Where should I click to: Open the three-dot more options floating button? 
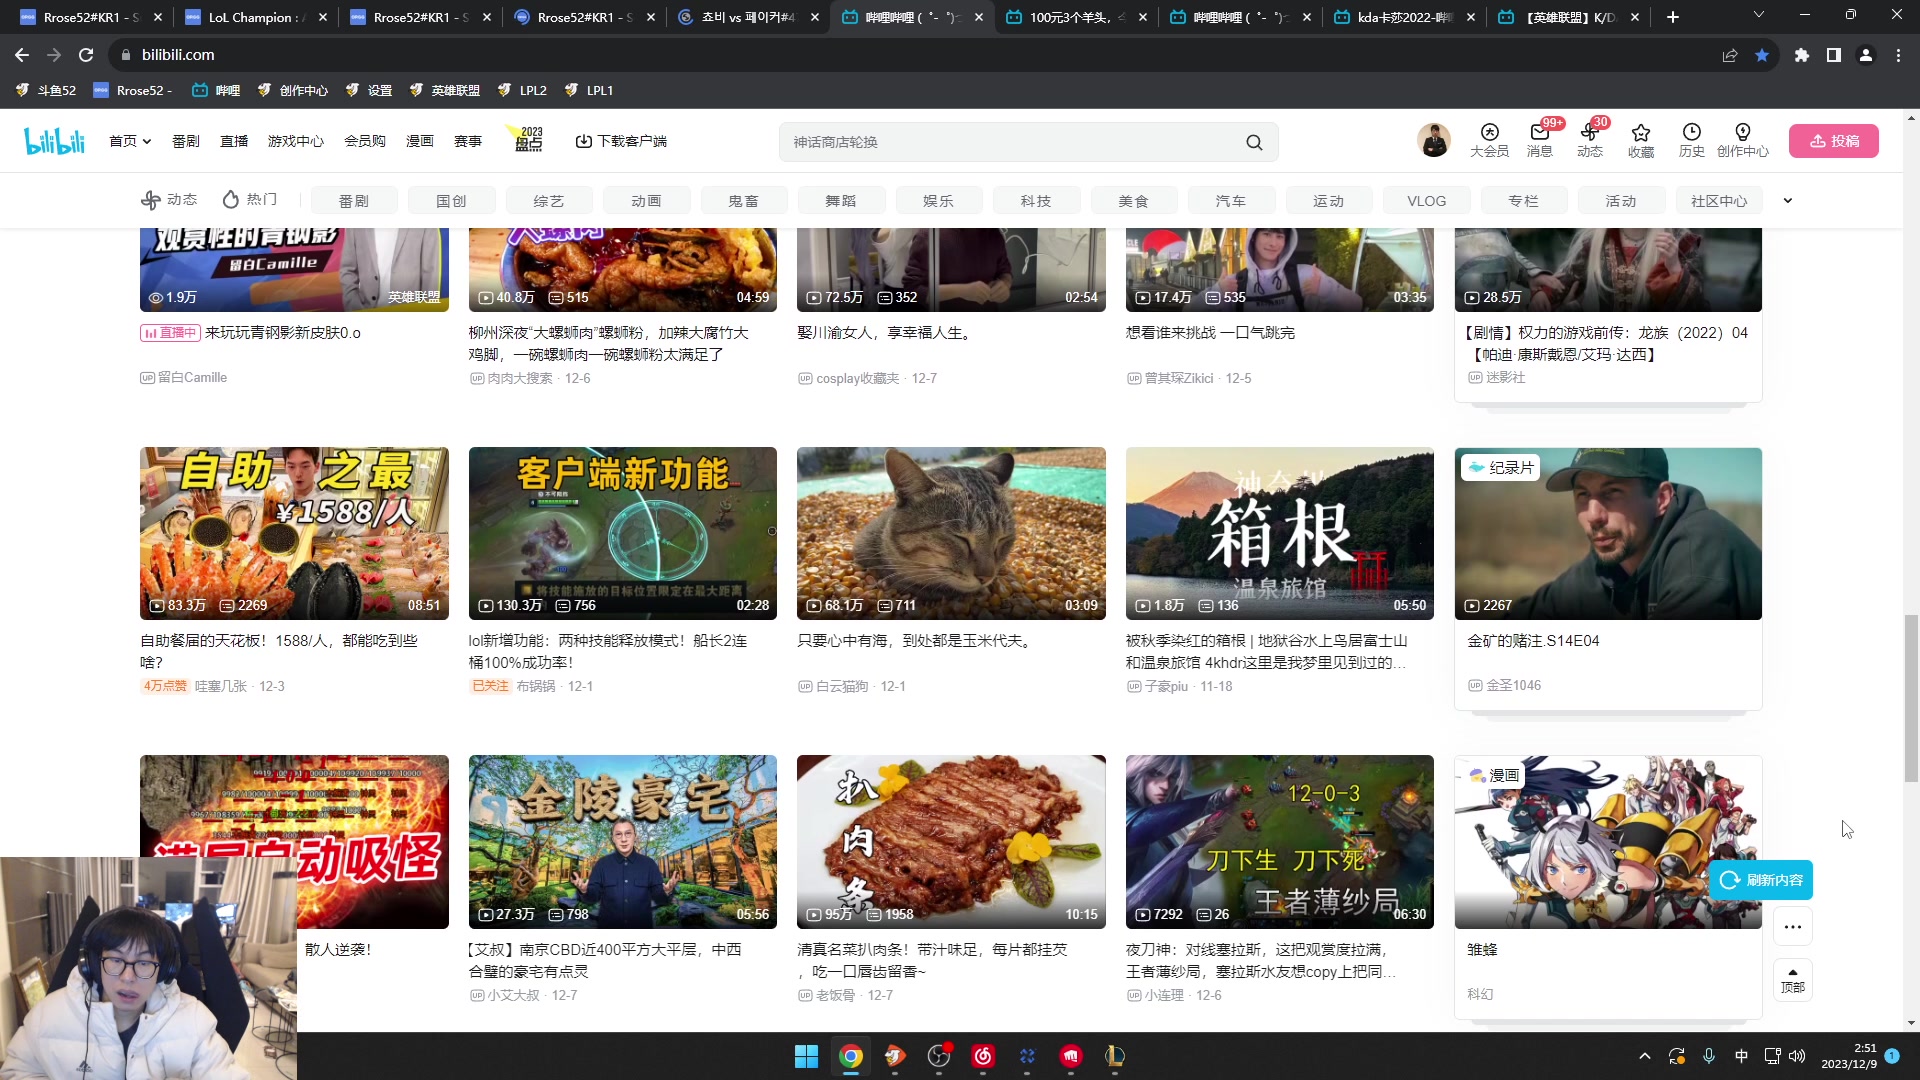point(1793,927)
